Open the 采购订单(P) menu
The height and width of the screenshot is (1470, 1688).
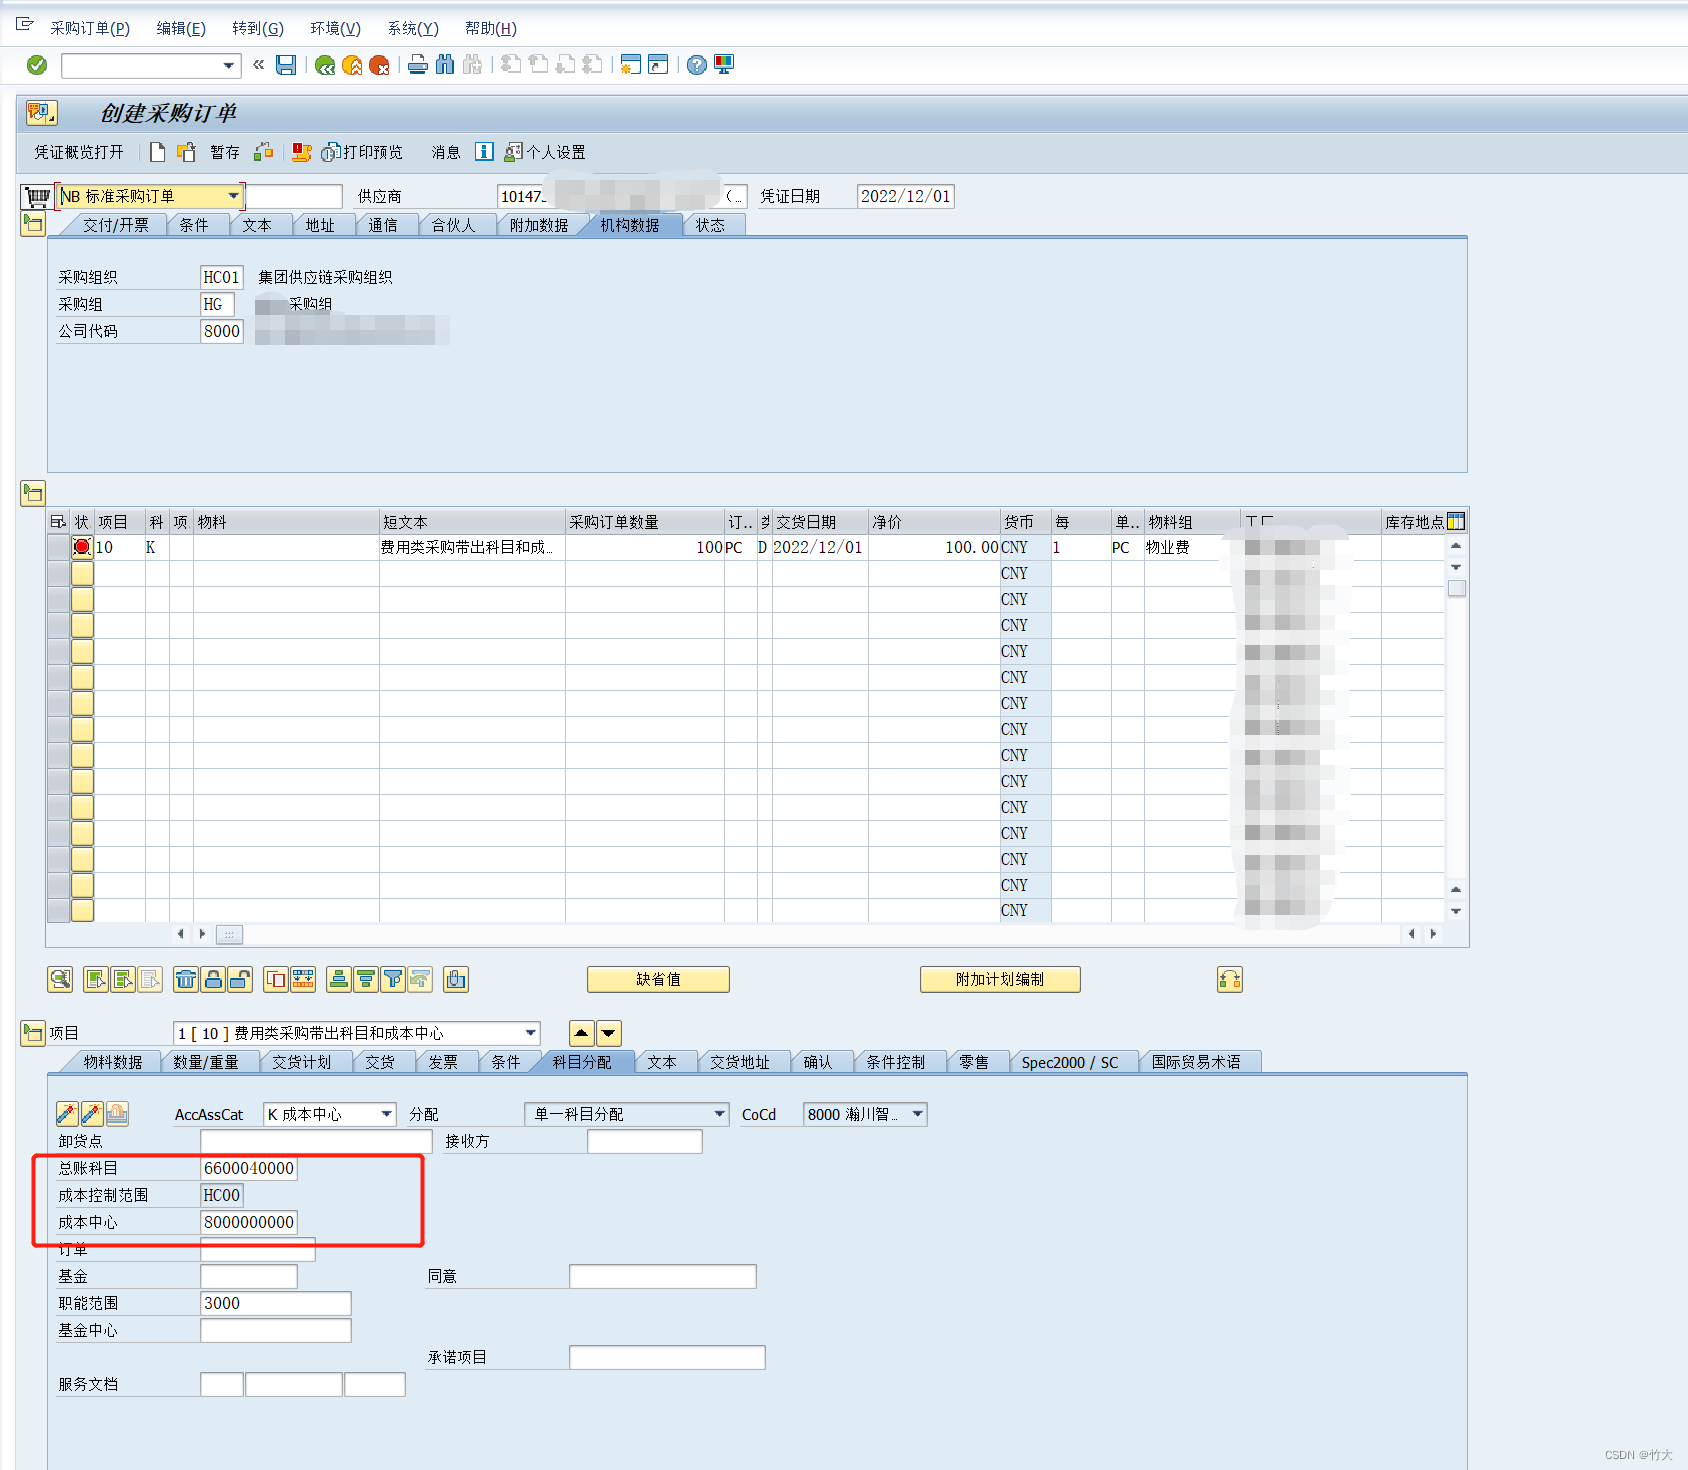tap(90, 28)
